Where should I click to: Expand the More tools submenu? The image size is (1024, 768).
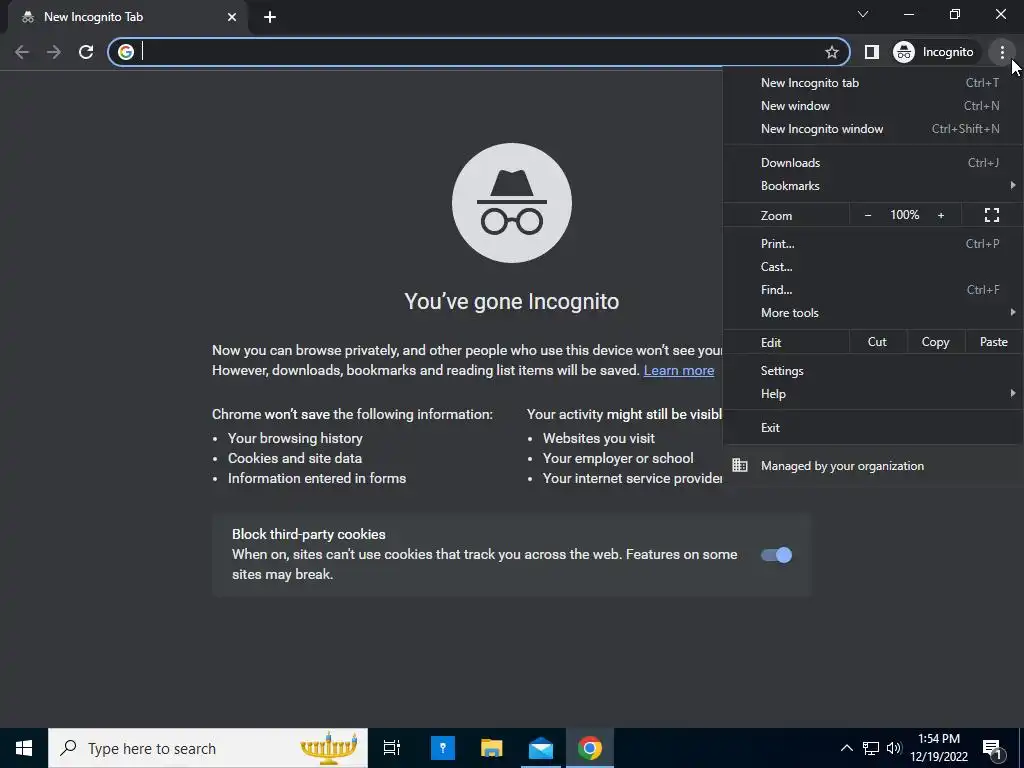(x=873, y=313)
